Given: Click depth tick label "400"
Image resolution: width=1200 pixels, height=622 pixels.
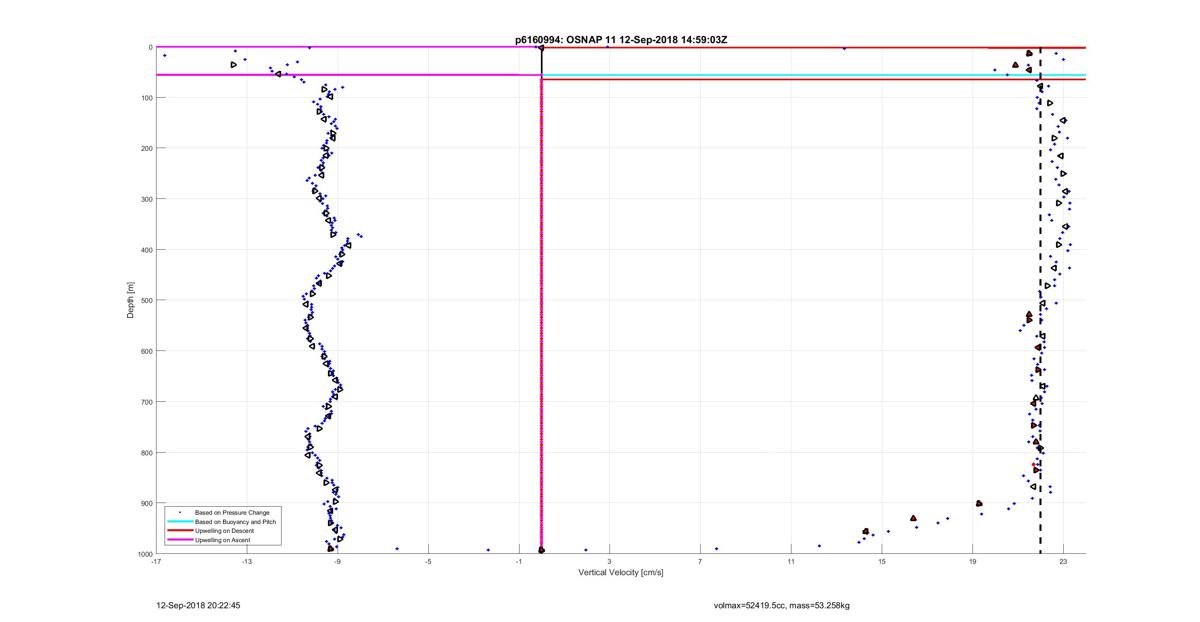Looking at the screenshot, I should coord(146,250).
